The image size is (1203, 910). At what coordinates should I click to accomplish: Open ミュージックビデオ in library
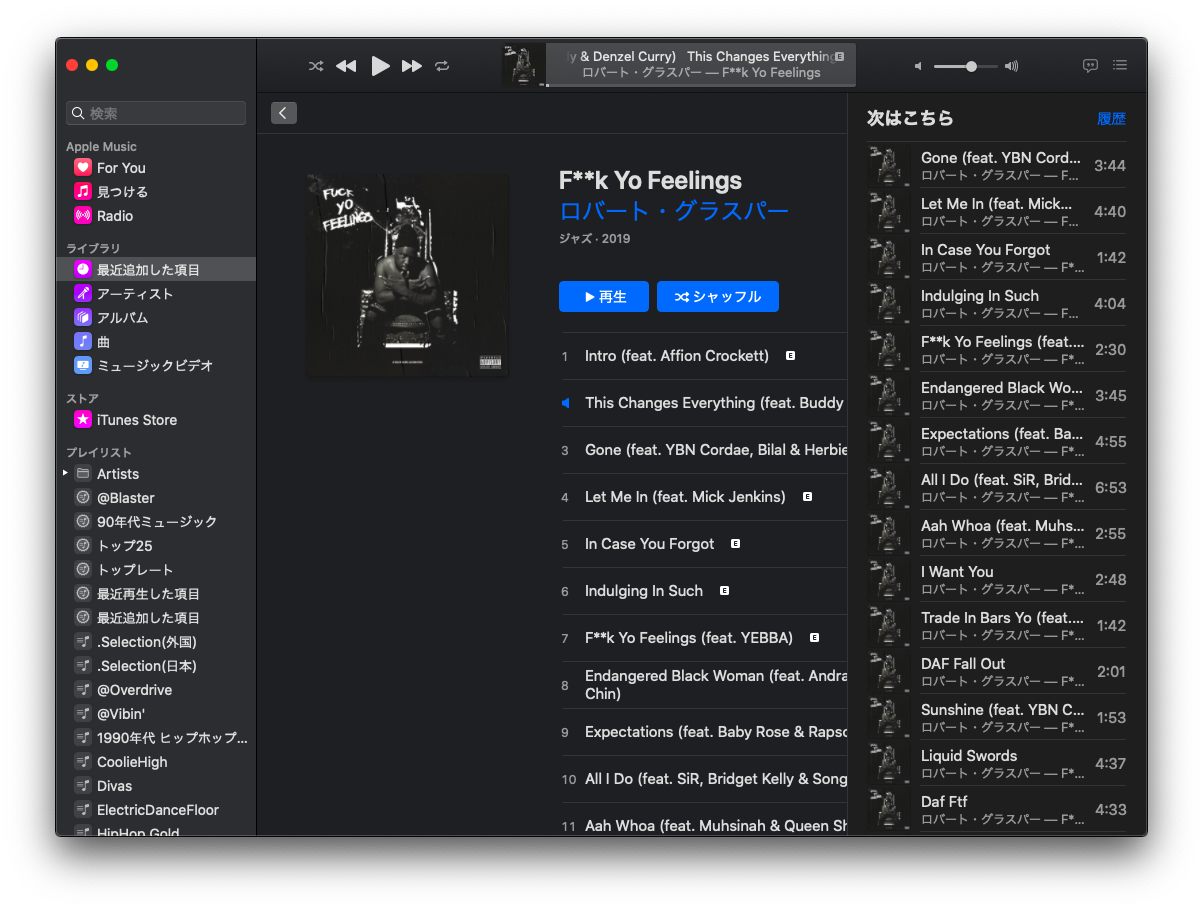pyautogui.click(x=156, y=366)
